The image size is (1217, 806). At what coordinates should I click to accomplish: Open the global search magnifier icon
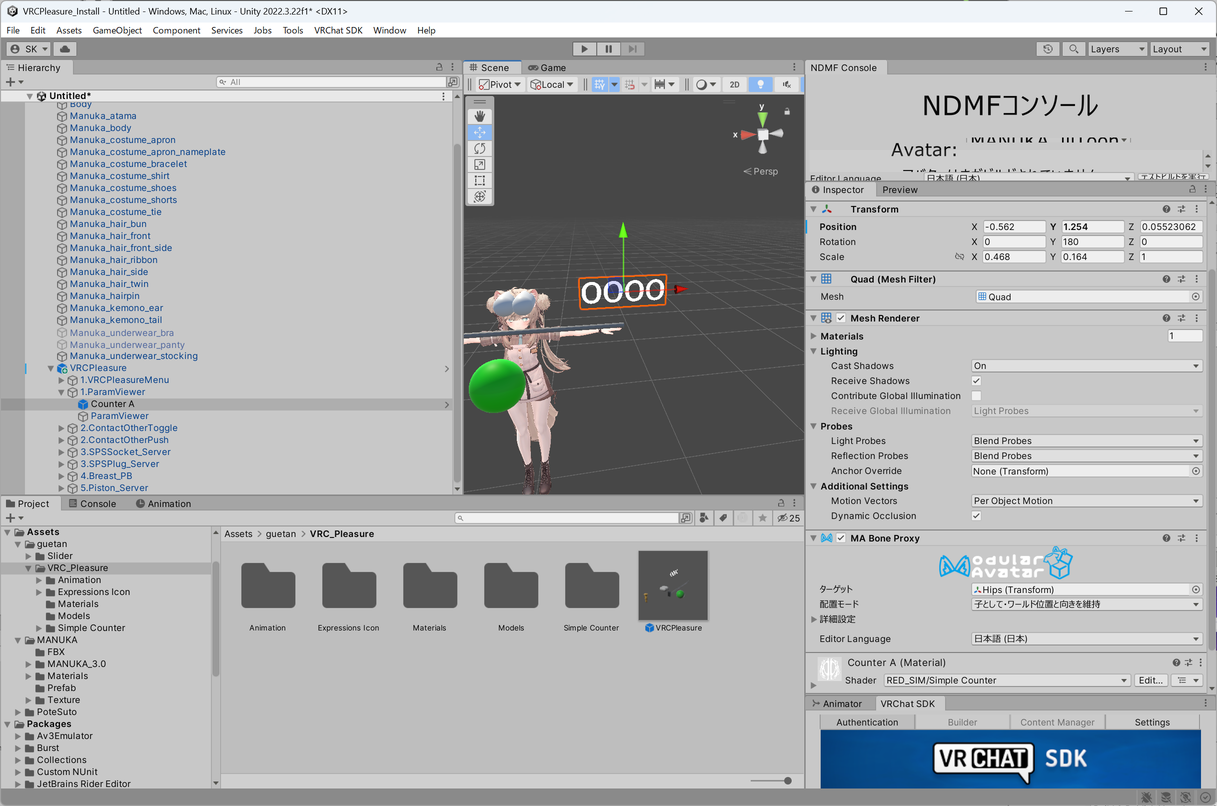(1073, 49)
